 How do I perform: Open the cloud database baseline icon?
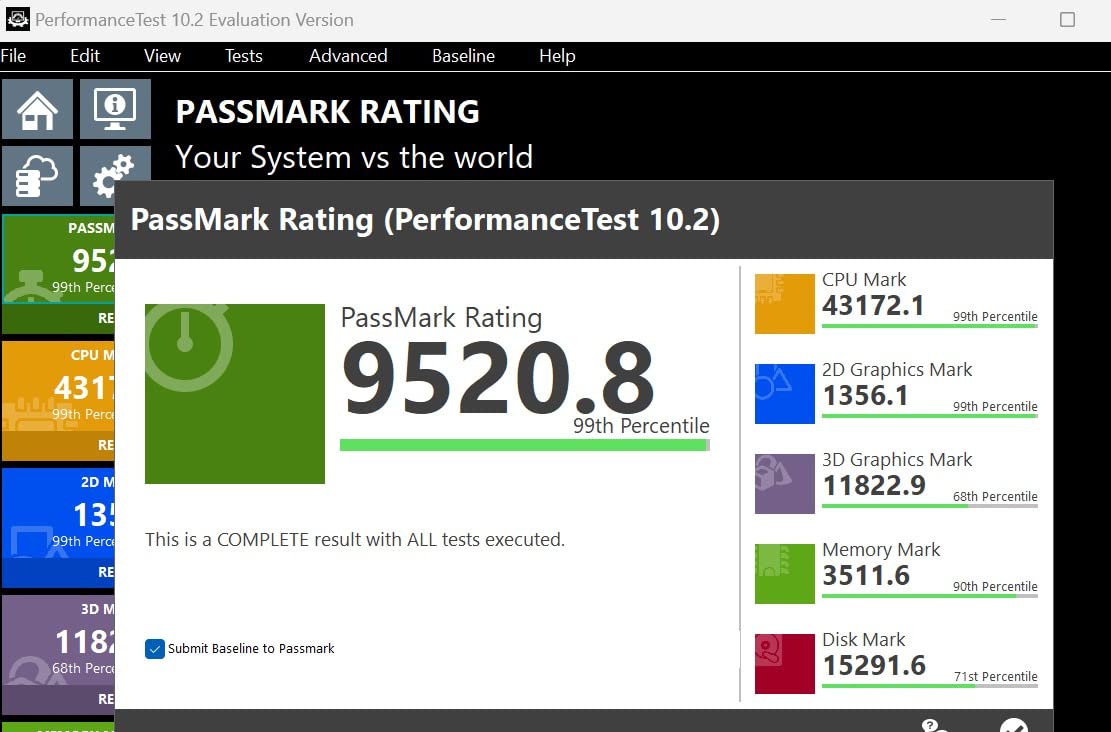pos(37,176)
